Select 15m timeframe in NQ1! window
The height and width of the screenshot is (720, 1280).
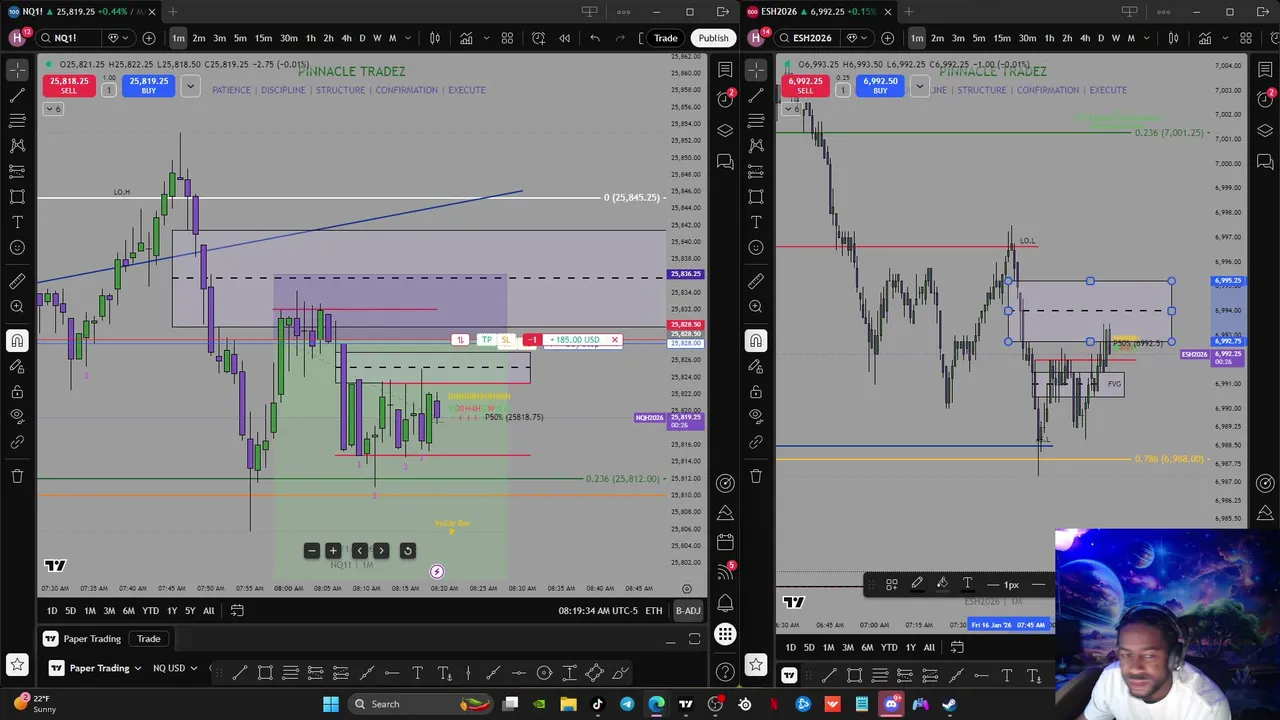[263, 38]
